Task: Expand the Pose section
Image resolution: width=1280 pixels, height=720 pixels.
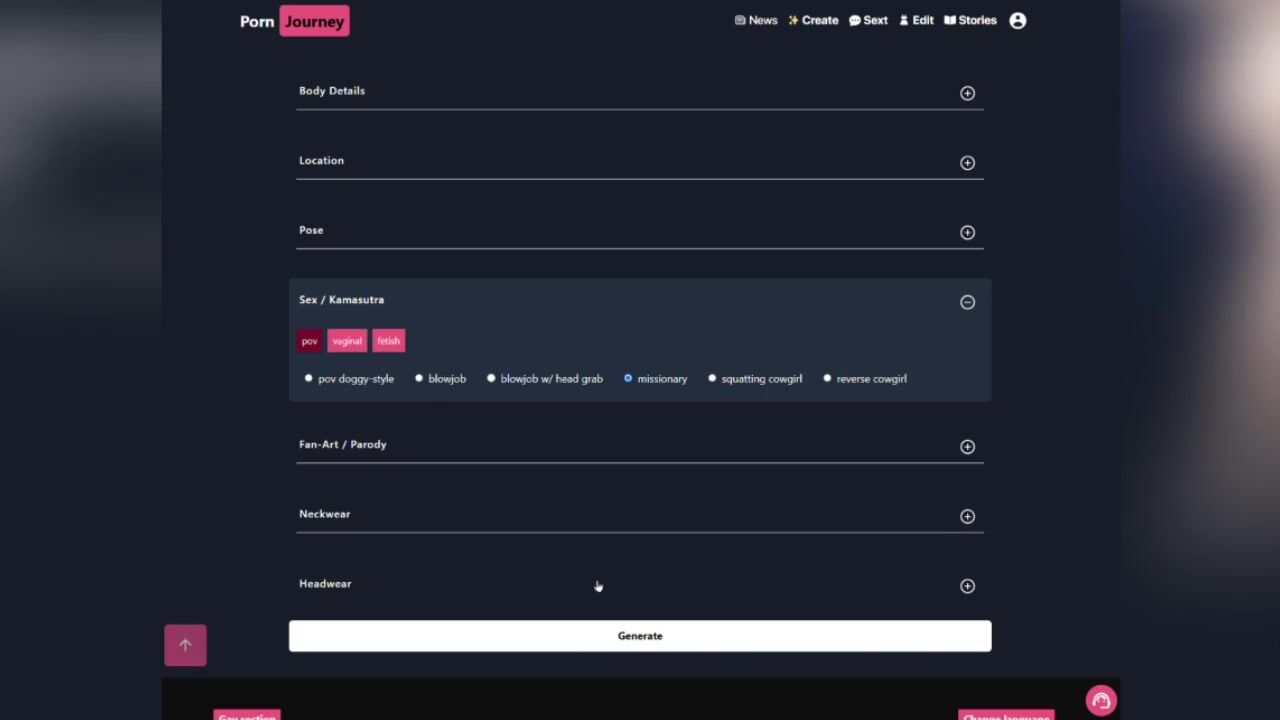Action: 967,232
